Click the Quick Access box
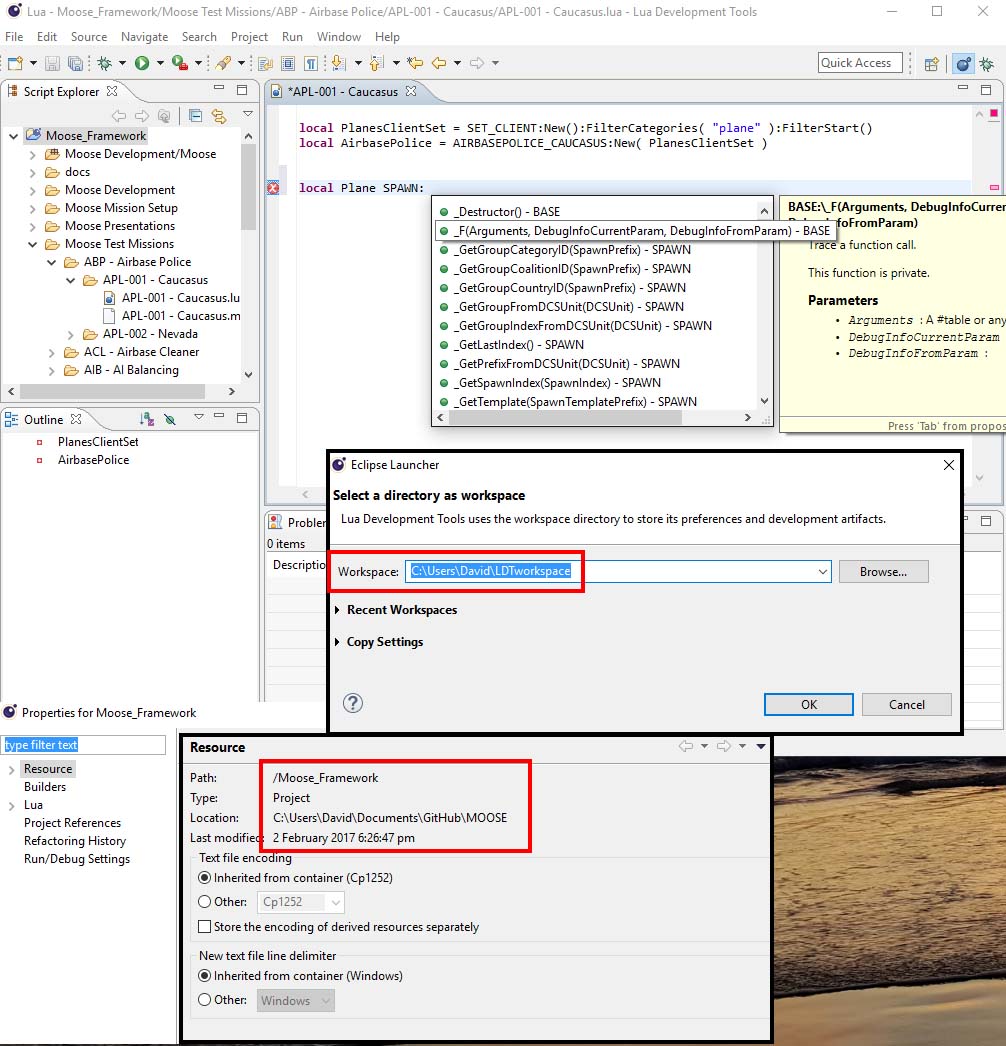Viewport: 1006px width, 1046px height. pos(860,63)
